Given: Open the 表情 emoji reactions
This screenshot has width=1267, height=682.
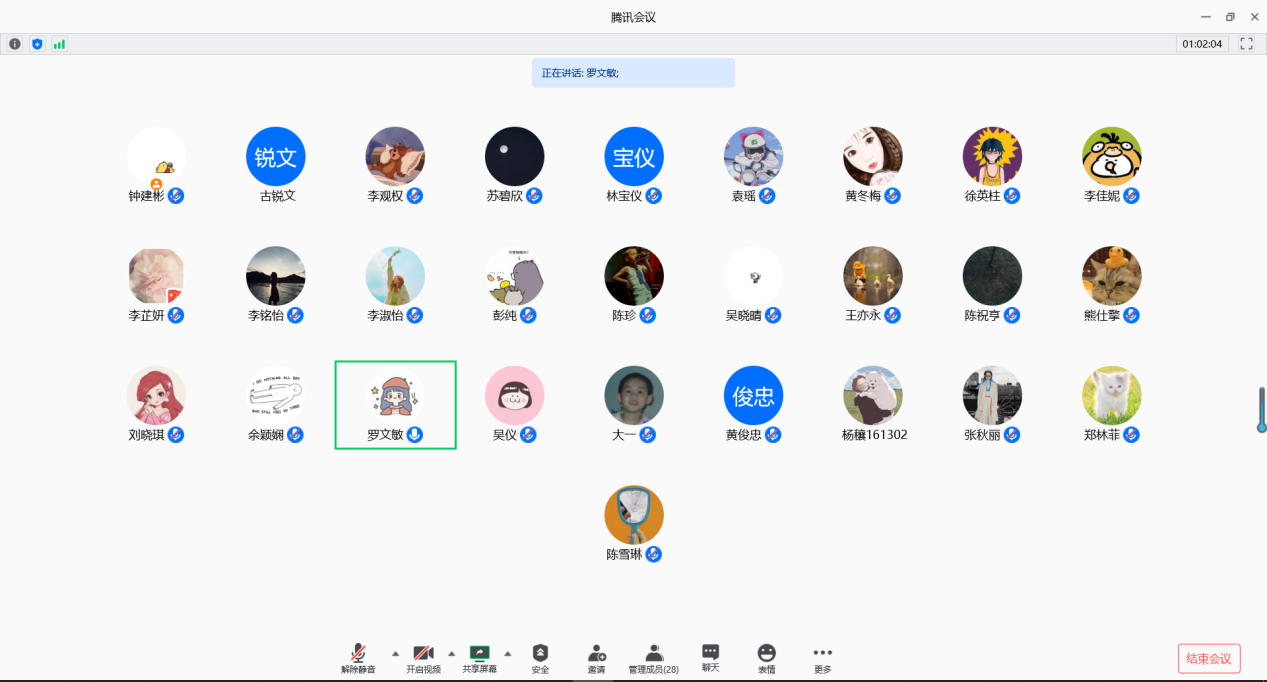Looking at the screenshot, I should coord(766,658).
